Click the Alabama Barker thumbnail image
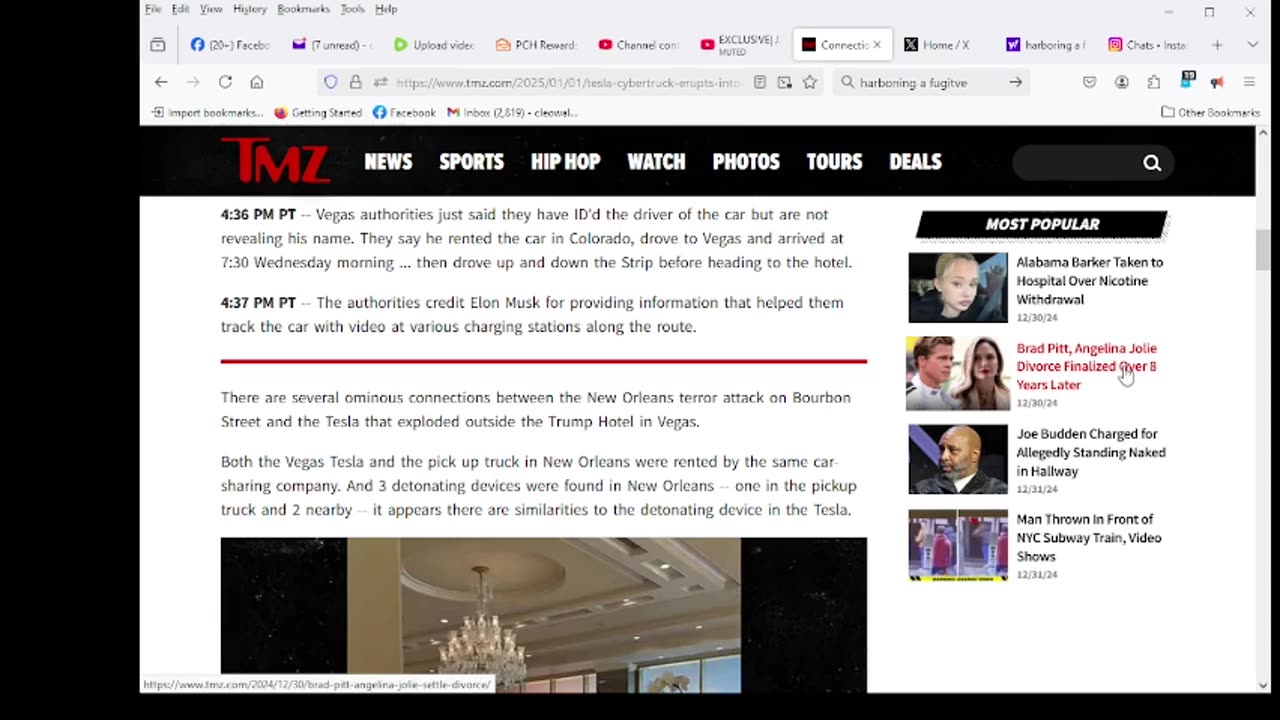Image resolution: width=1280 pixels, height=720 pixels. pyautogui.click(x=958, y=287)
